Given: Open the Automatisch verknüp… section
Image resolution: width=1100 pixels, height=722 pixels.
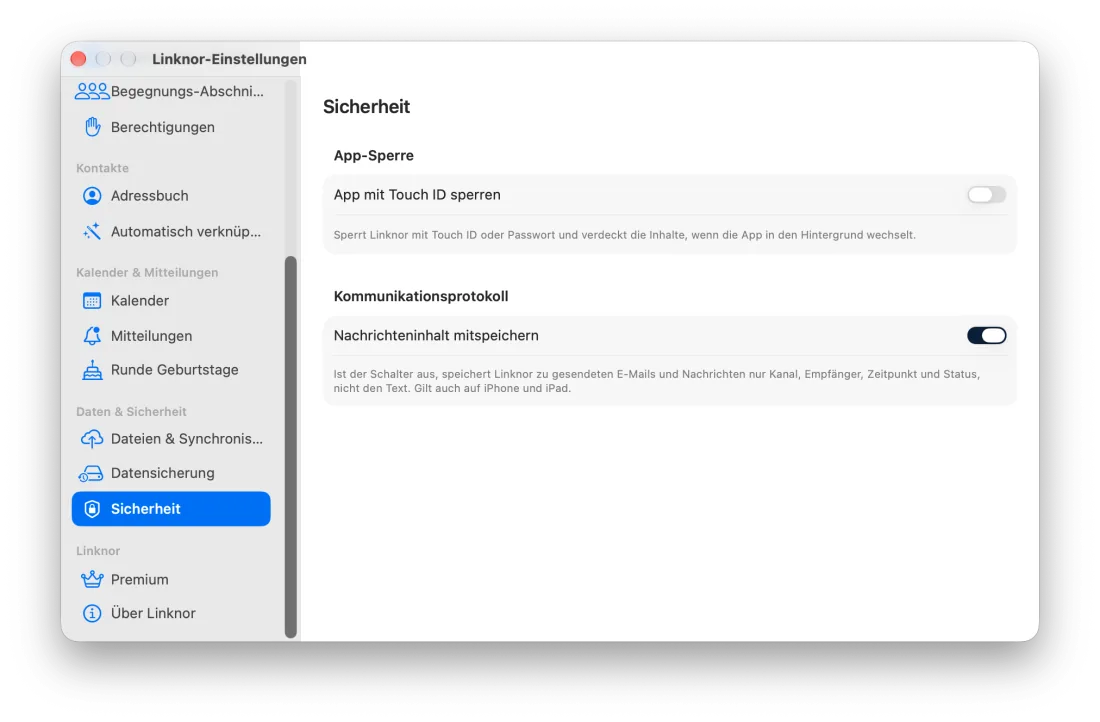Looking at the screenshot, I should pyautogui.click(x=171, y=232).
